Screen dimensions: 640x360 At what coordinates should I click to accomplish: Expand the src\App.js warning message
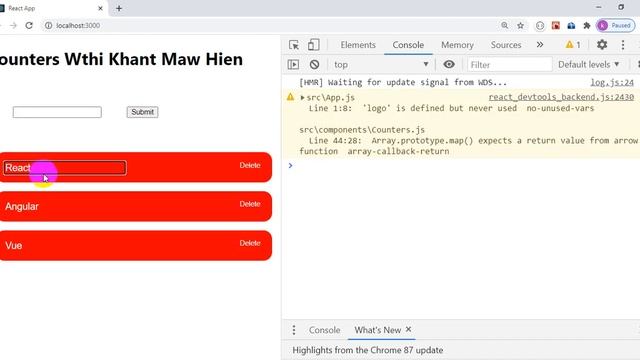(x=302, y=98)
